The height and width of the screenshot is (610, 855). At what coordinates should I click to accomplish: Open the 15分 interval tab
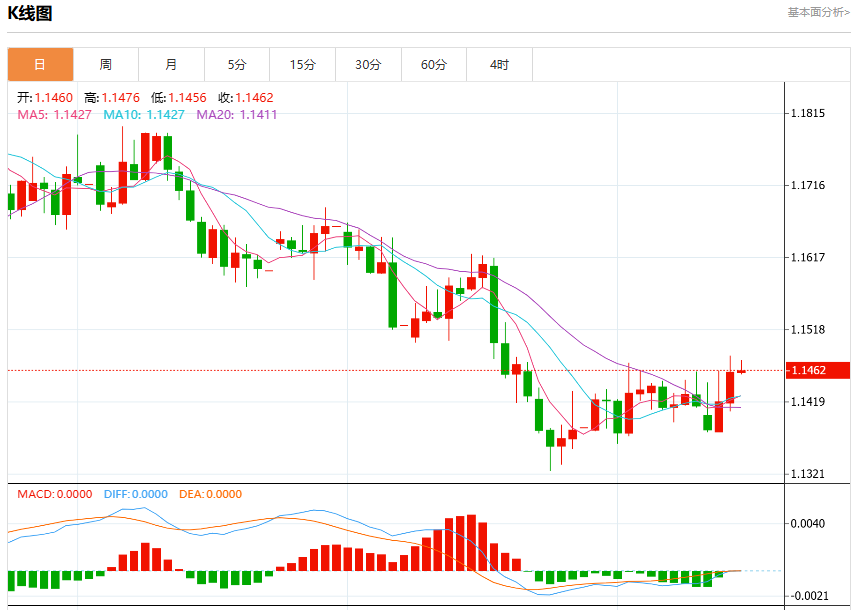click(303, 64)
